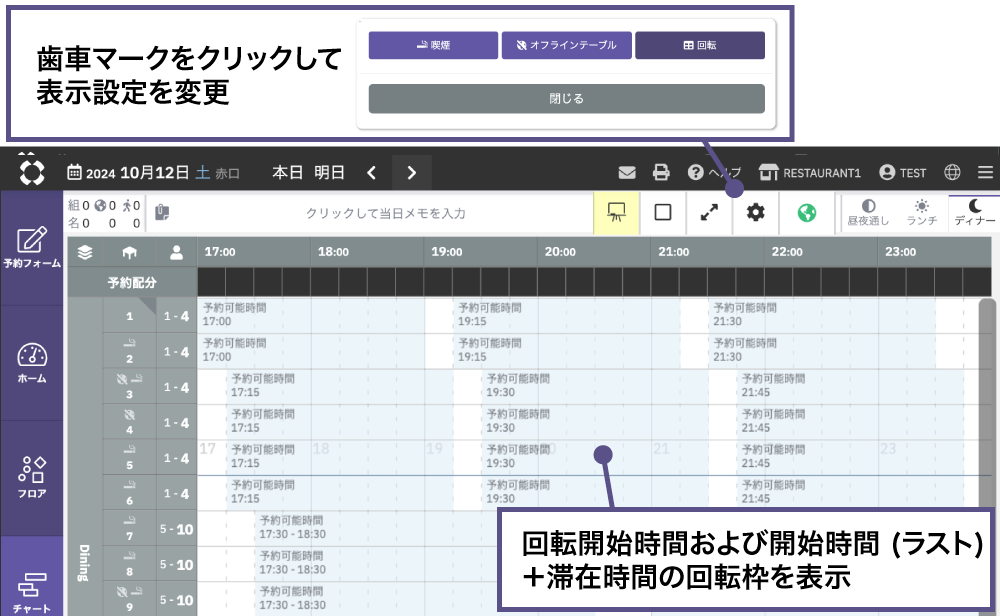Click table 3 slot 予約可能時間 17:15
The width and height of the screenshot is (1000, 616).
[x=339, y=386]
